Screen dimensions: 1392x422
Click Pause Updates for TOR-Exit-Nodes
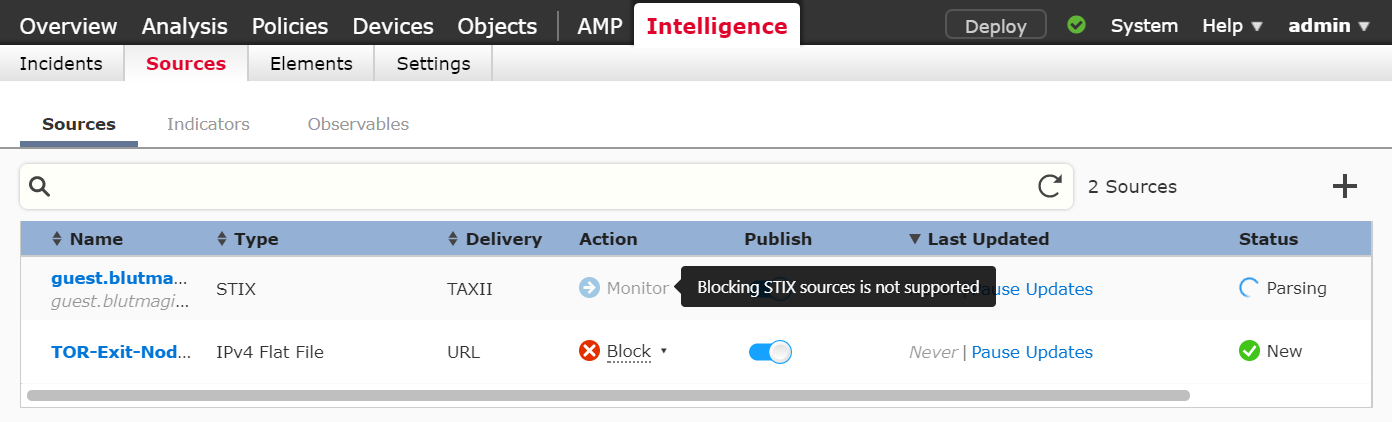click(1032, 352)
